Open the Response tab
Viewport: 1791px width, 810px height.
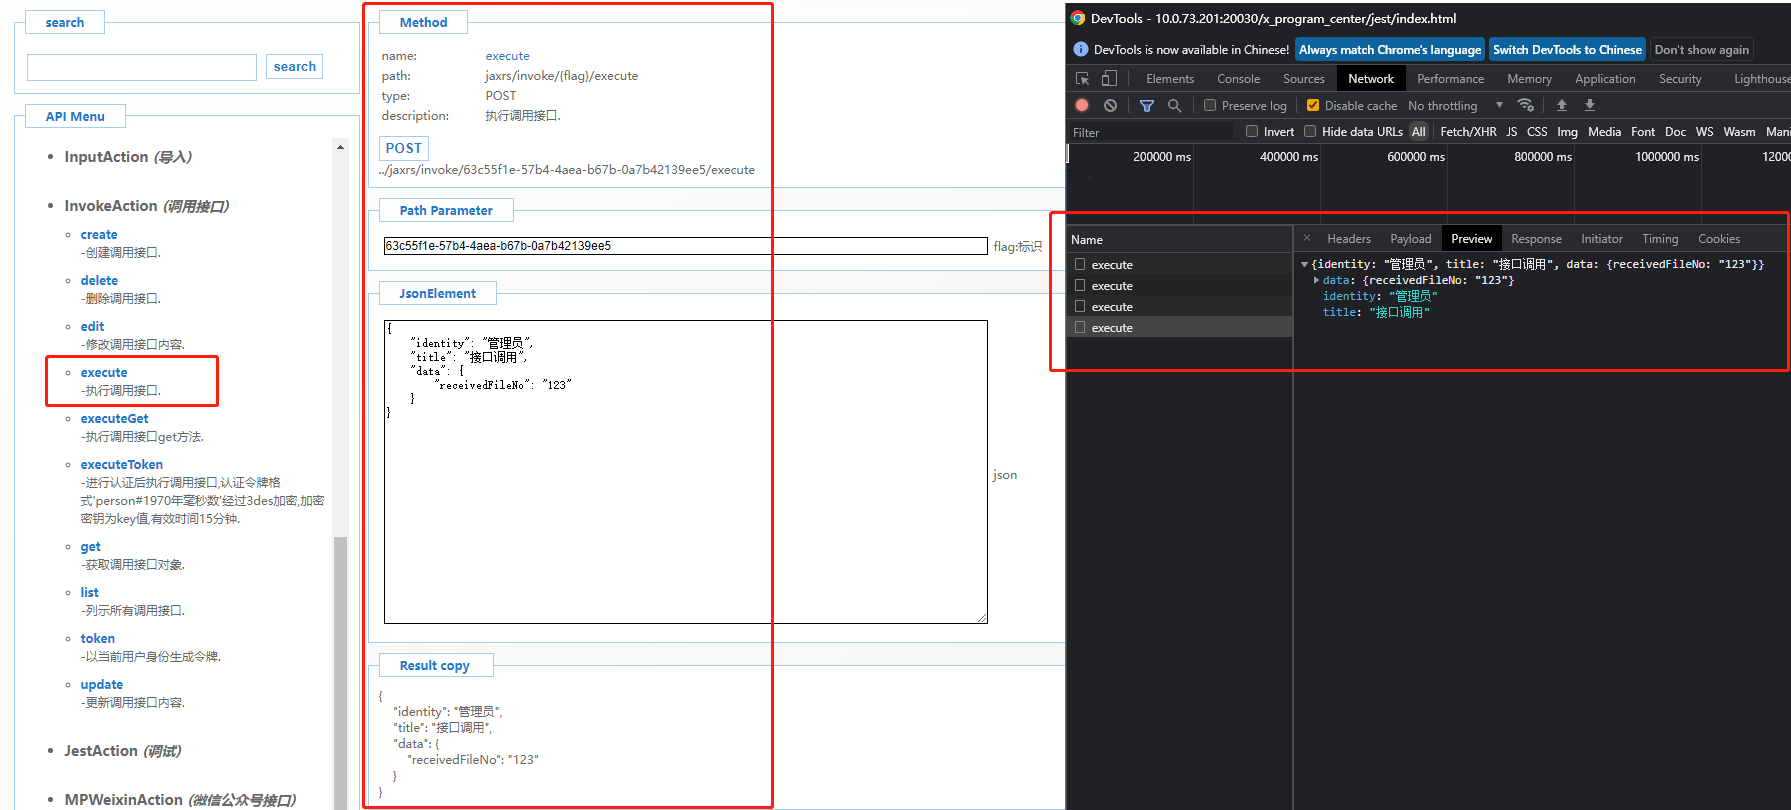pyautogui.click(x=1536, y=239)
